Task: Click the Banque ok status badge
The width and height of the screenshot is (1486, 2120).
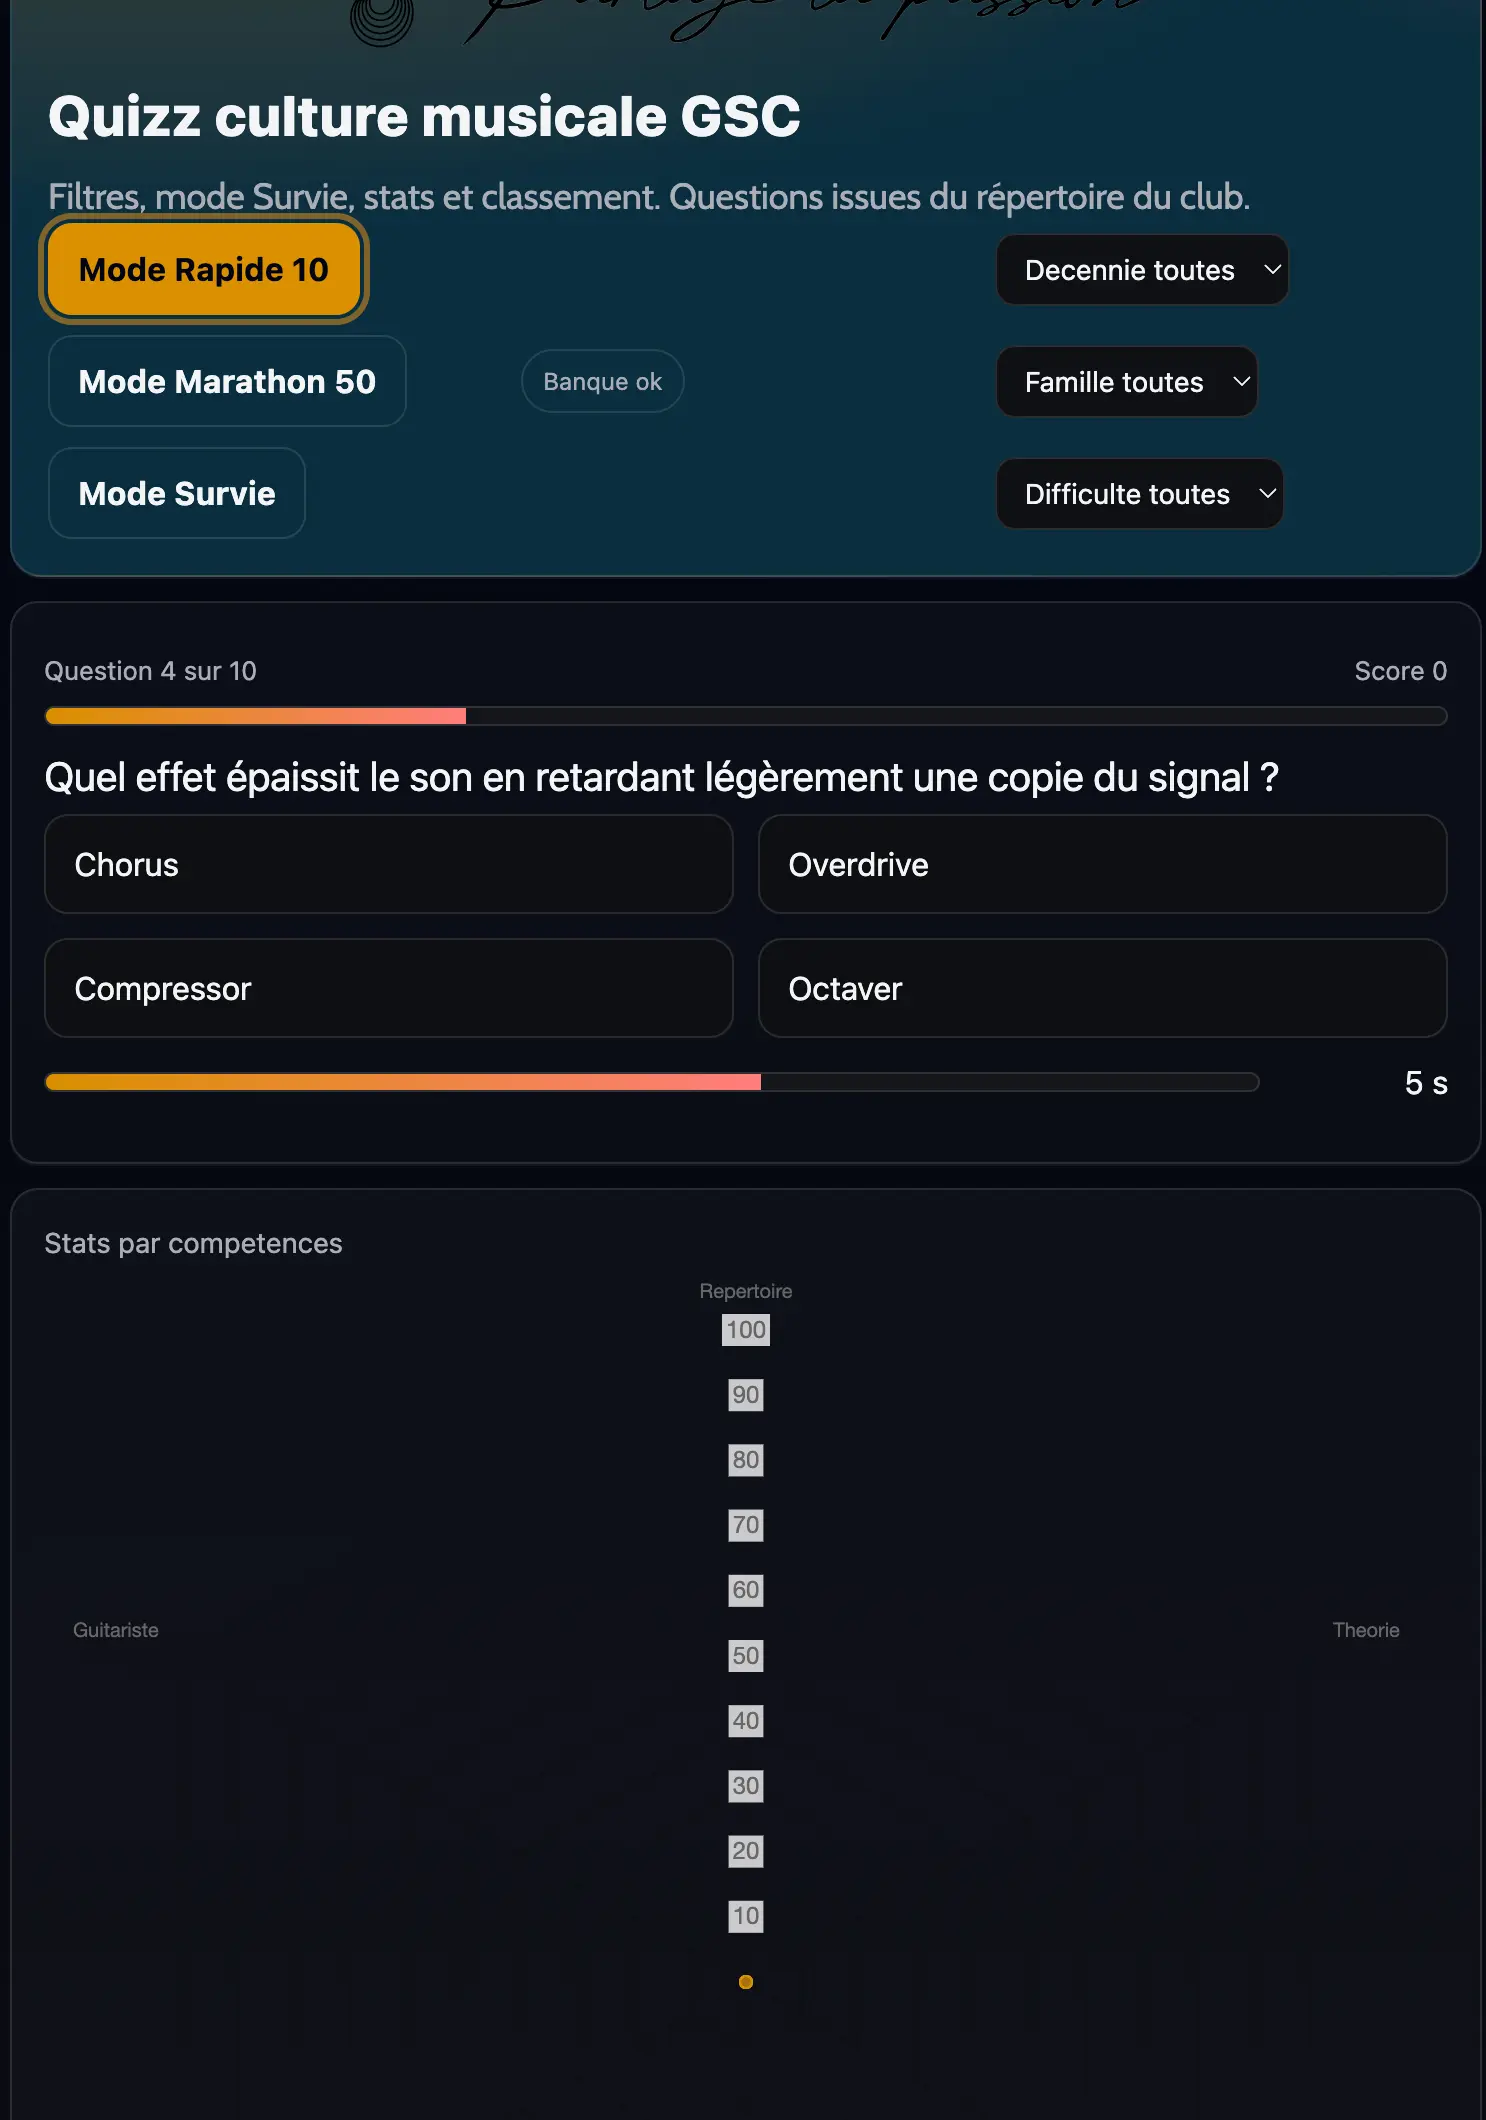Action: click(x=602, y=382)
